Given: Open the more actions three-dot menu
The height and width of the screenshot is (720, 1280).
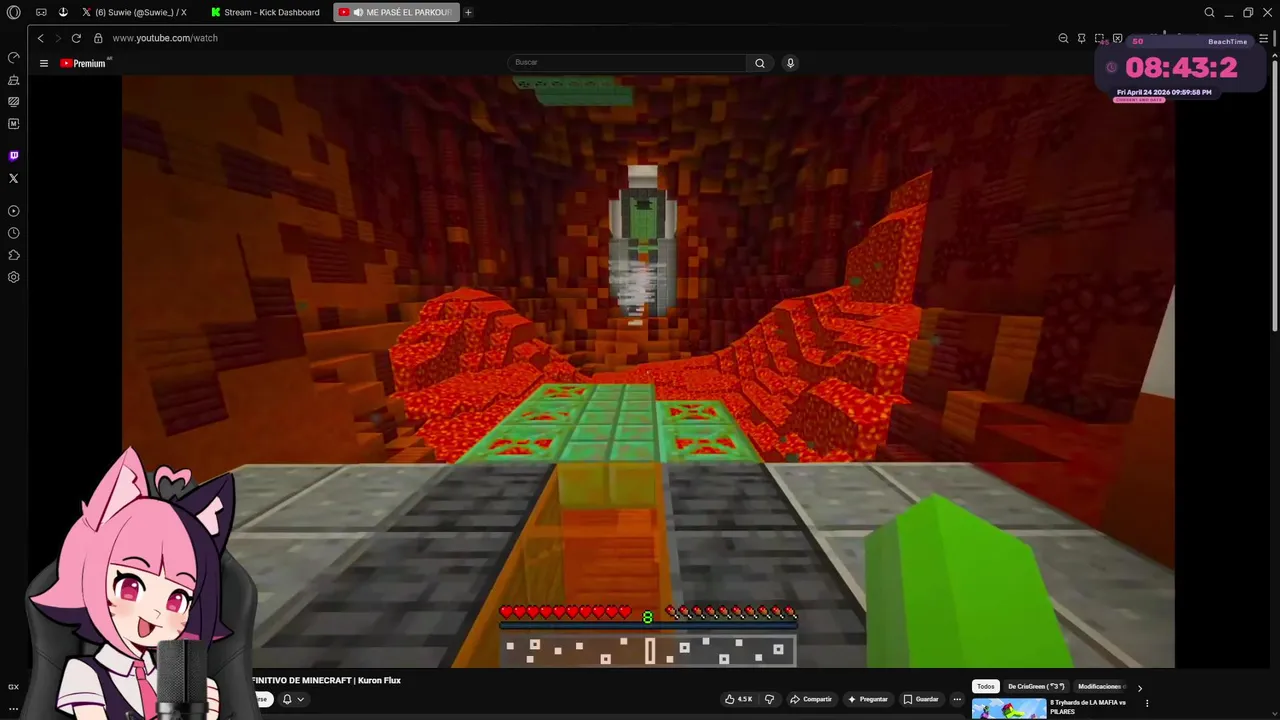Looking at the screenshot, I should click(x=957, y=699).
